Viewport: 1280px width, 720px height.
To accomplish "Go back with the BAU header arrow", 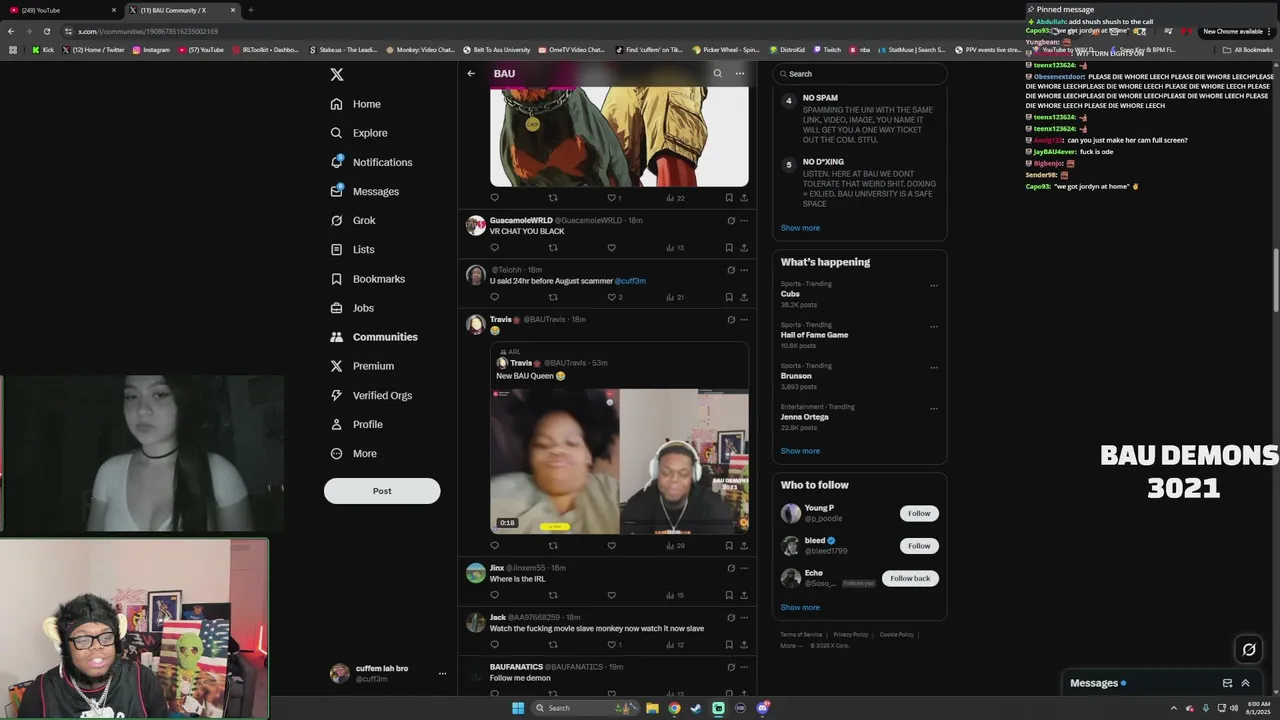I will coord(471,73).
